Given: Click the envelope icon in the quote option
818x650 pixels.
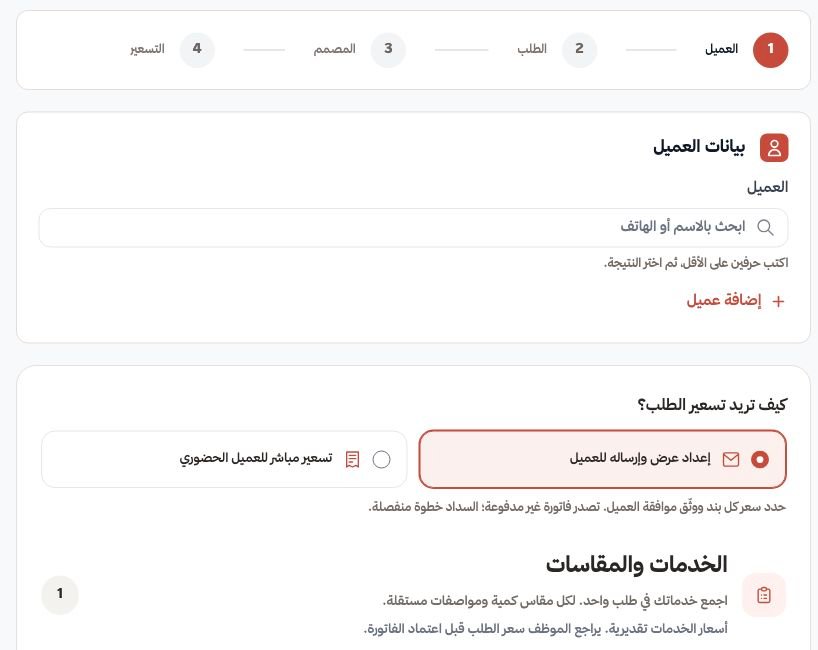Looking at the screenshot, I should (x=731, y=459).
